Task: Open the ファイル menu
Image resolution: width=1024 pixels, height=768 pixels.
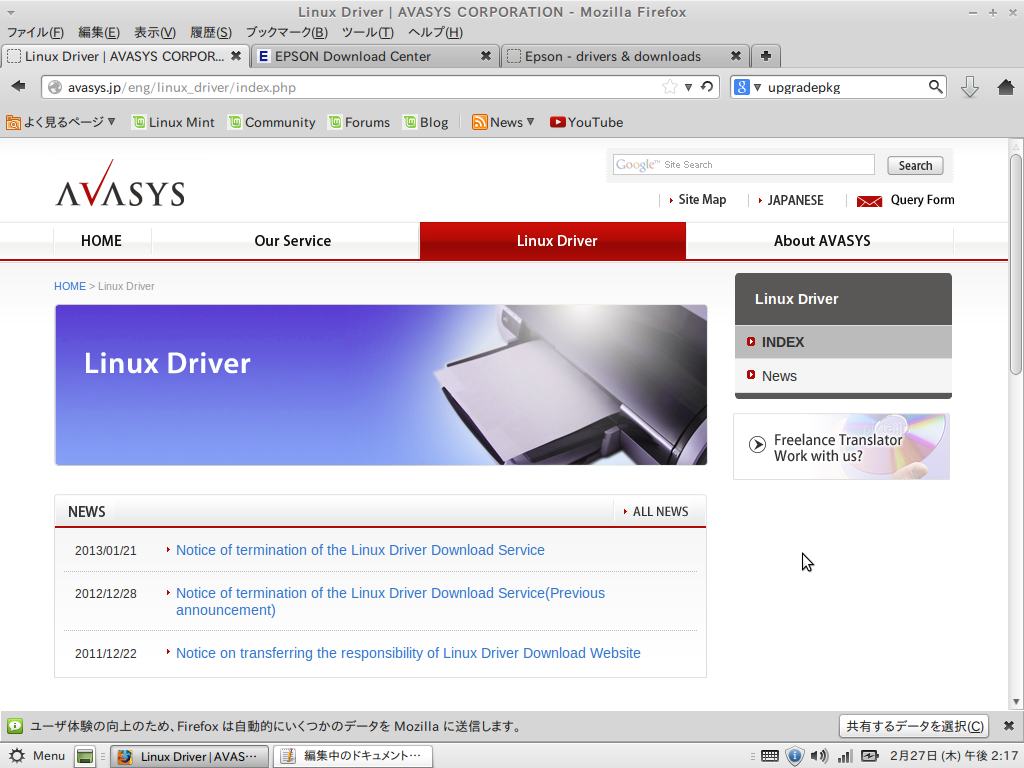Action: click(x=35, y=33)
